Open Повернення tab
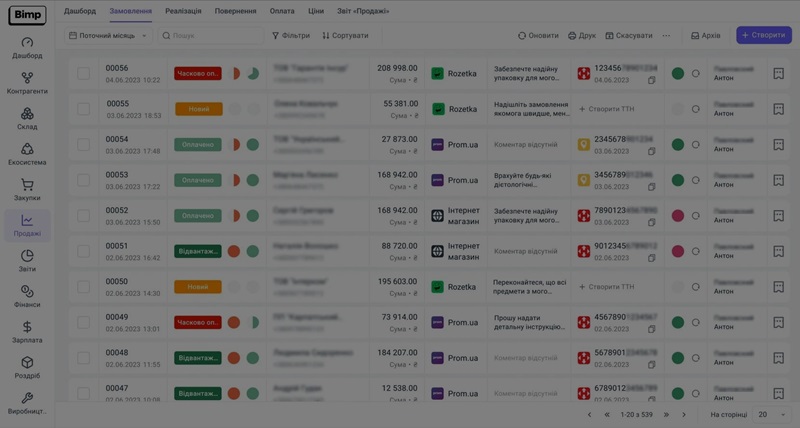 click(x=235, y=10)
